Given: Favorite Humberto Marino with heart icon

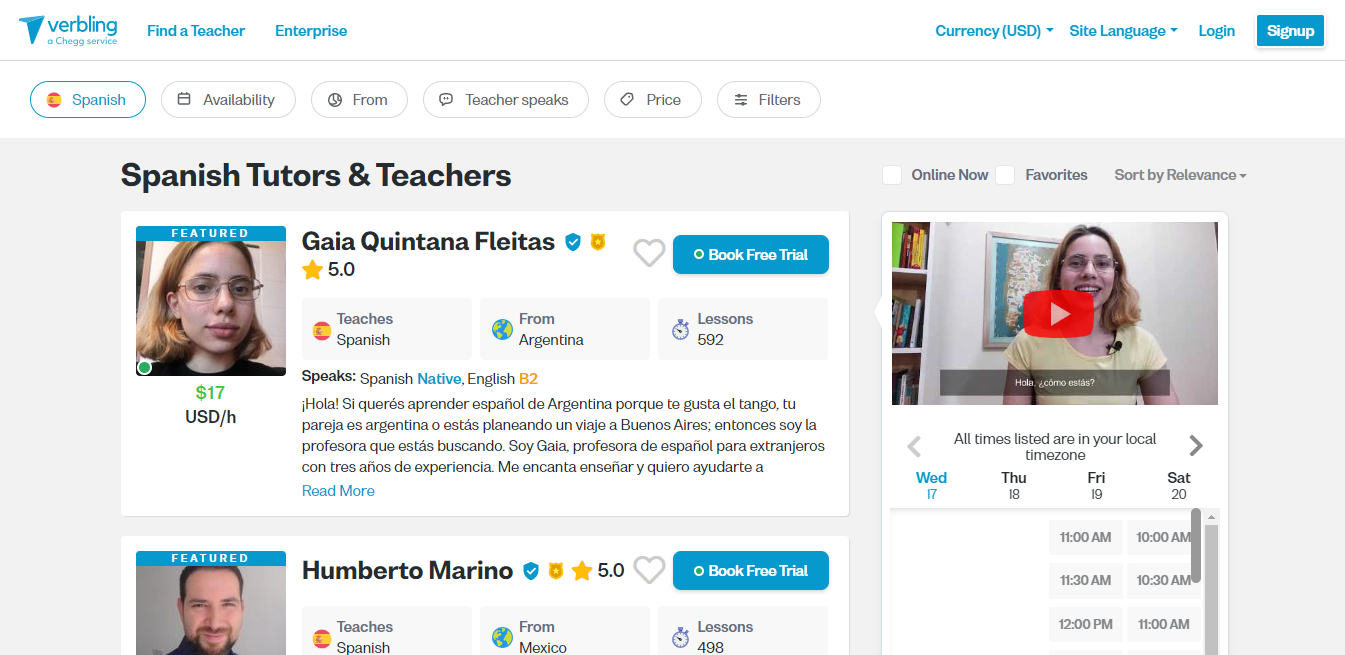Looking at the screenshot, I should 649,570.
